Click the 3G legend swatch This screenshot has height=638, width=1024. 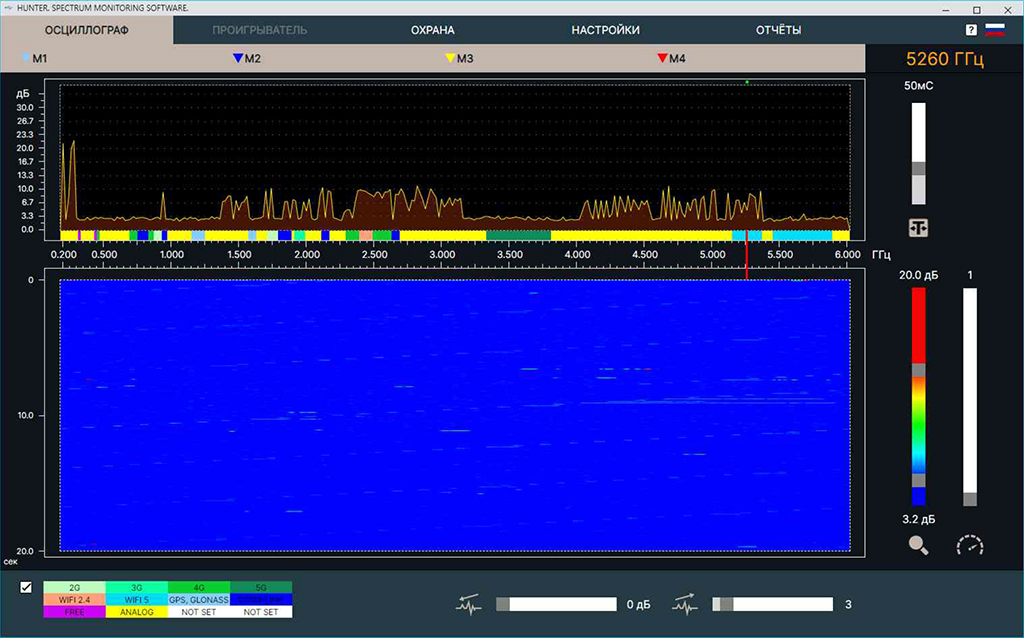point(136,588)
